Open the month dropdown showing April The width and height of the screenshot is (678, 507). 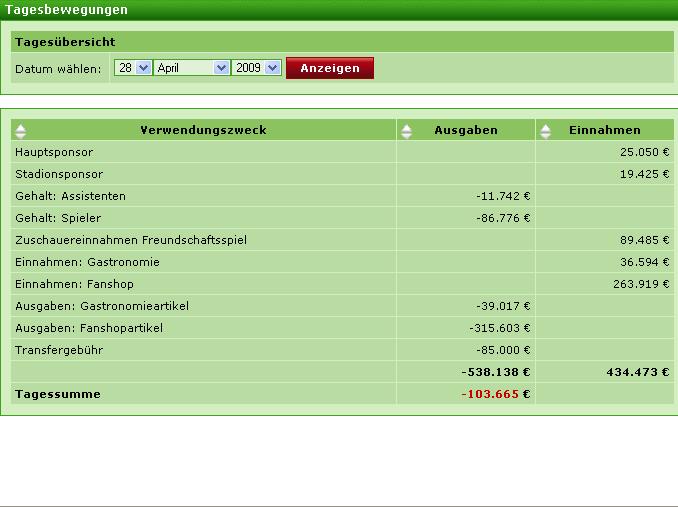point(192,68)
